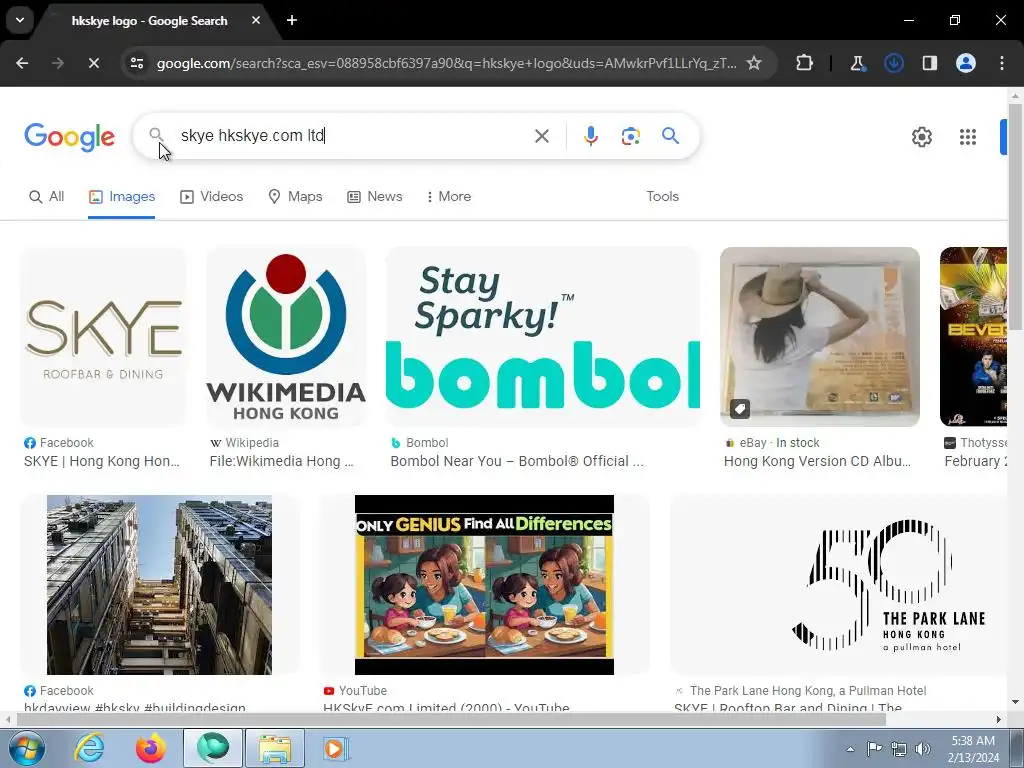This screenshot has height=768, width=1024.
Task: Focus the Google search input field
Action: coord(353,136)
